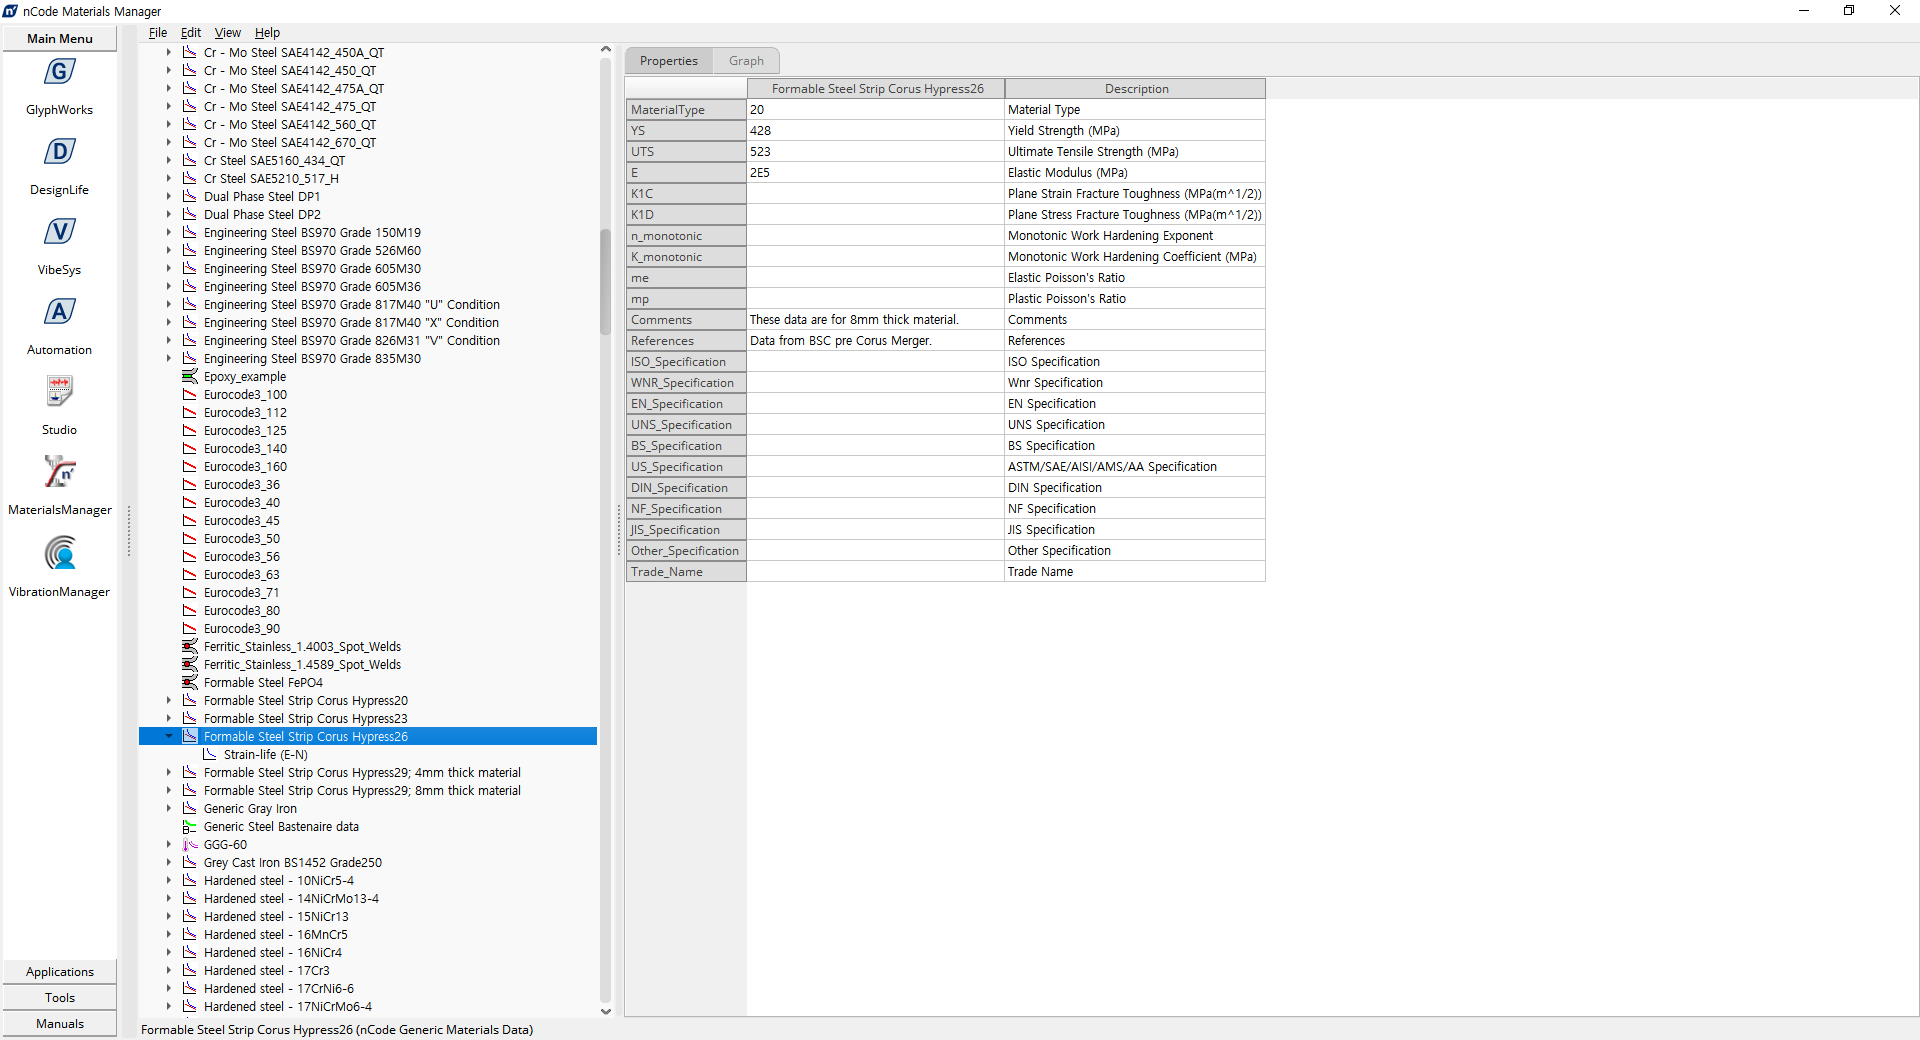
Task: Open the File menu
Action: pyautogui.click(x=158, y=33)
